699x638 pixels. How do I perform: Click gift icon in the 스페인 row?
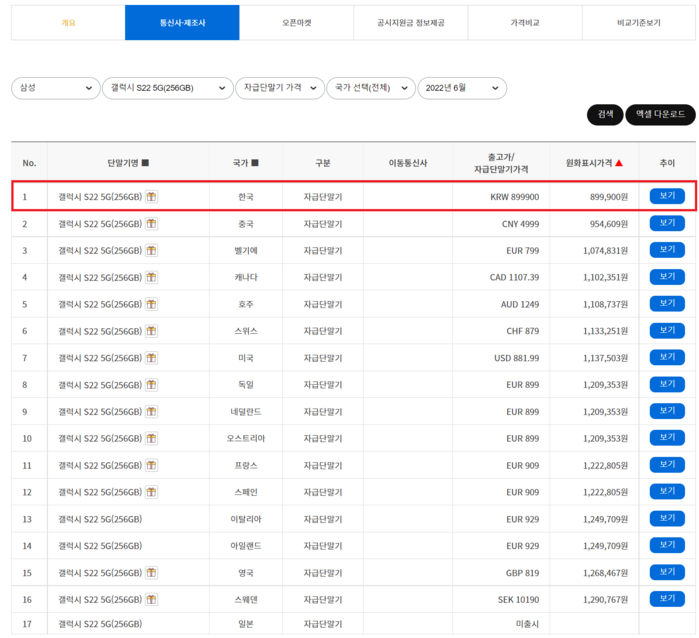(152, 492)
